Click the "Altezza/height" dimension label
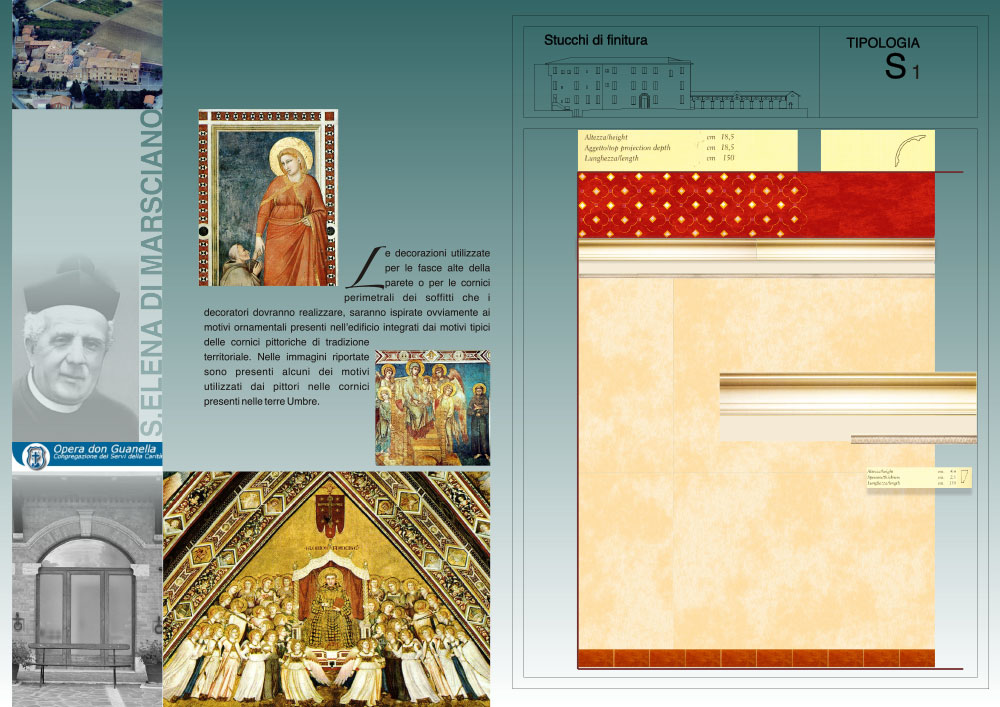 pos(606,137)
